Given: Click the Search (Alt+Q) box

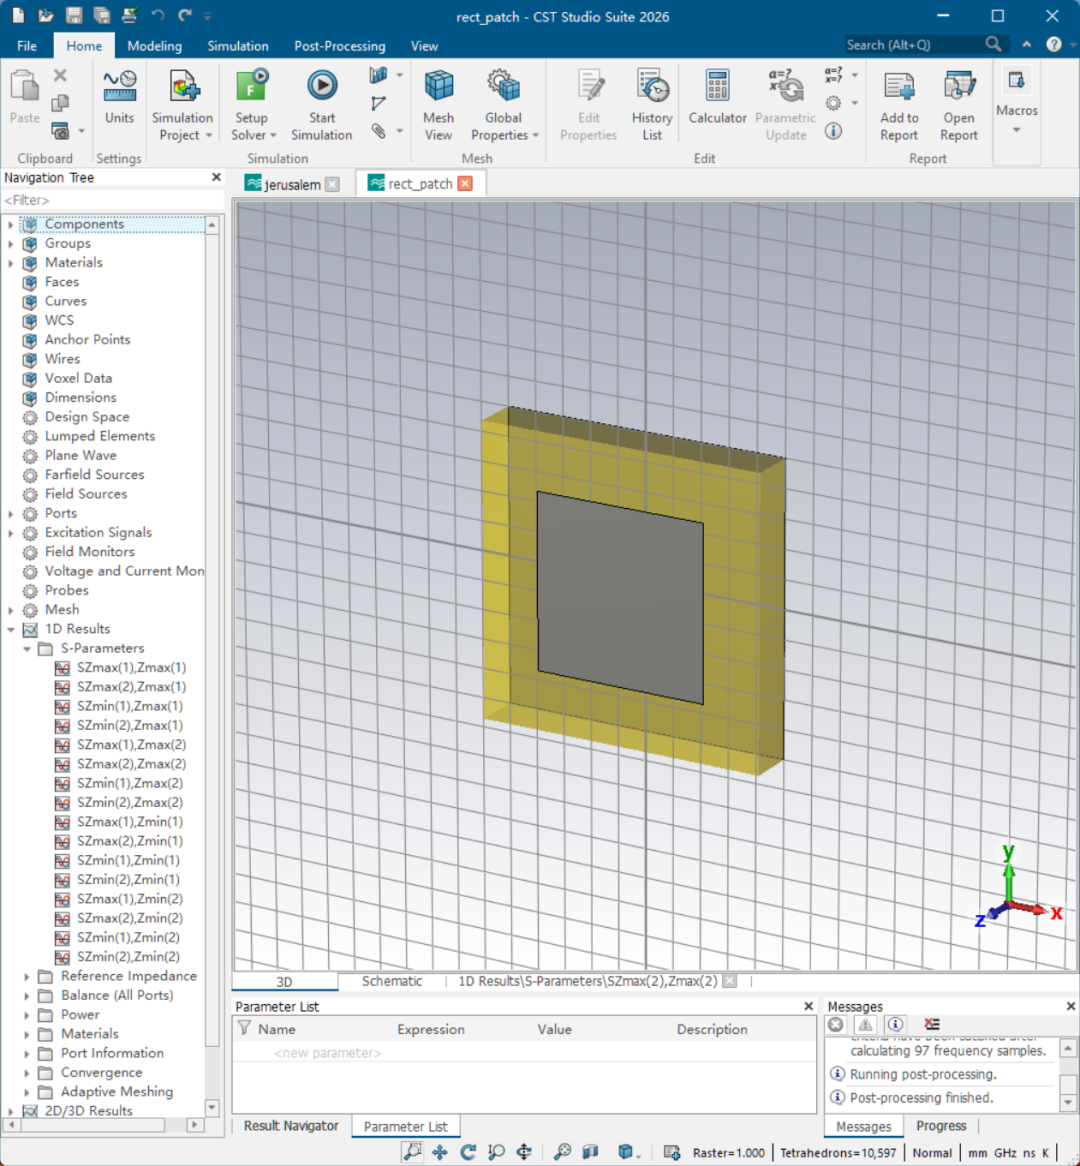Looking at the screenshot, I should (913, 45).
